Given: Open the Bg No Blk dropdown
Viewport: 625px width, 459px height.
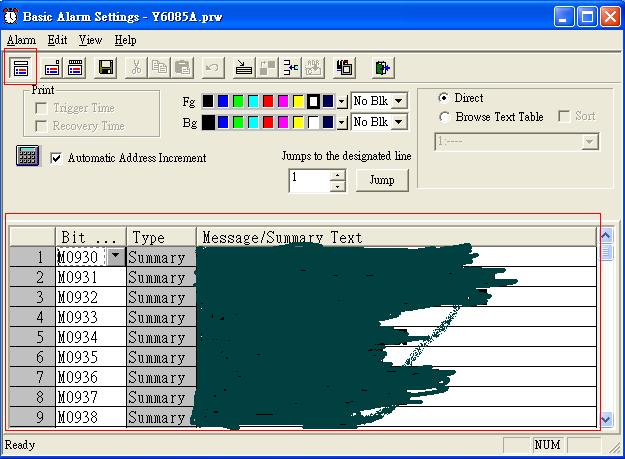Looking at the screenshot, I should [399, 122].
